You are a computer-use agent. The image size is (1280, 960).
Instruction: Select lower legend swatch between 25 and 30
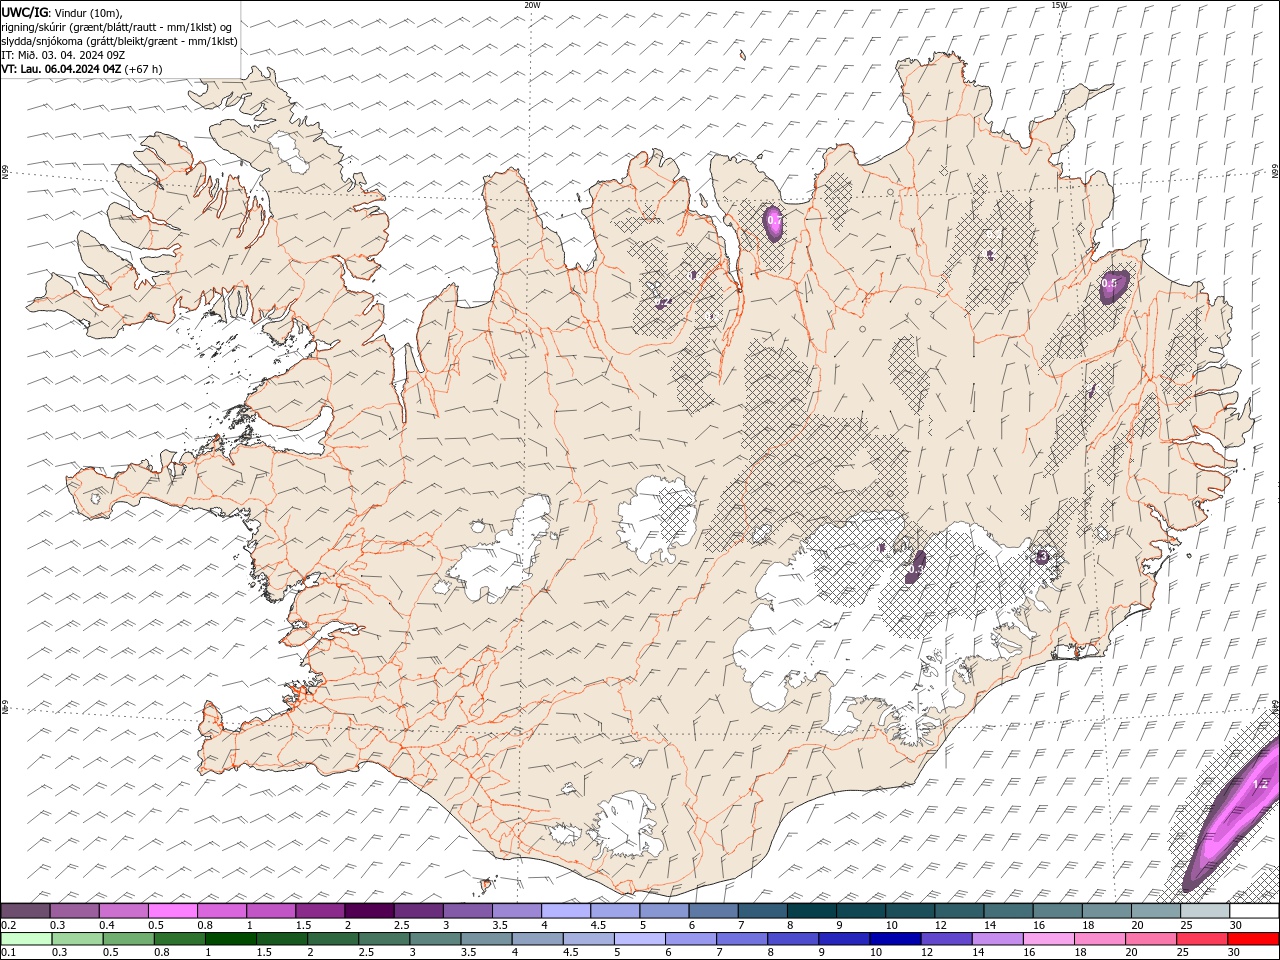[1200, 939]
